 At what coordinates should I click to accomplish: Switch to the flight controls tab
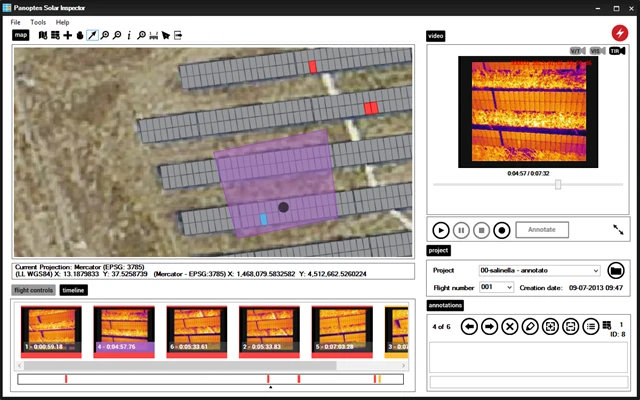[x=33, y=290]
